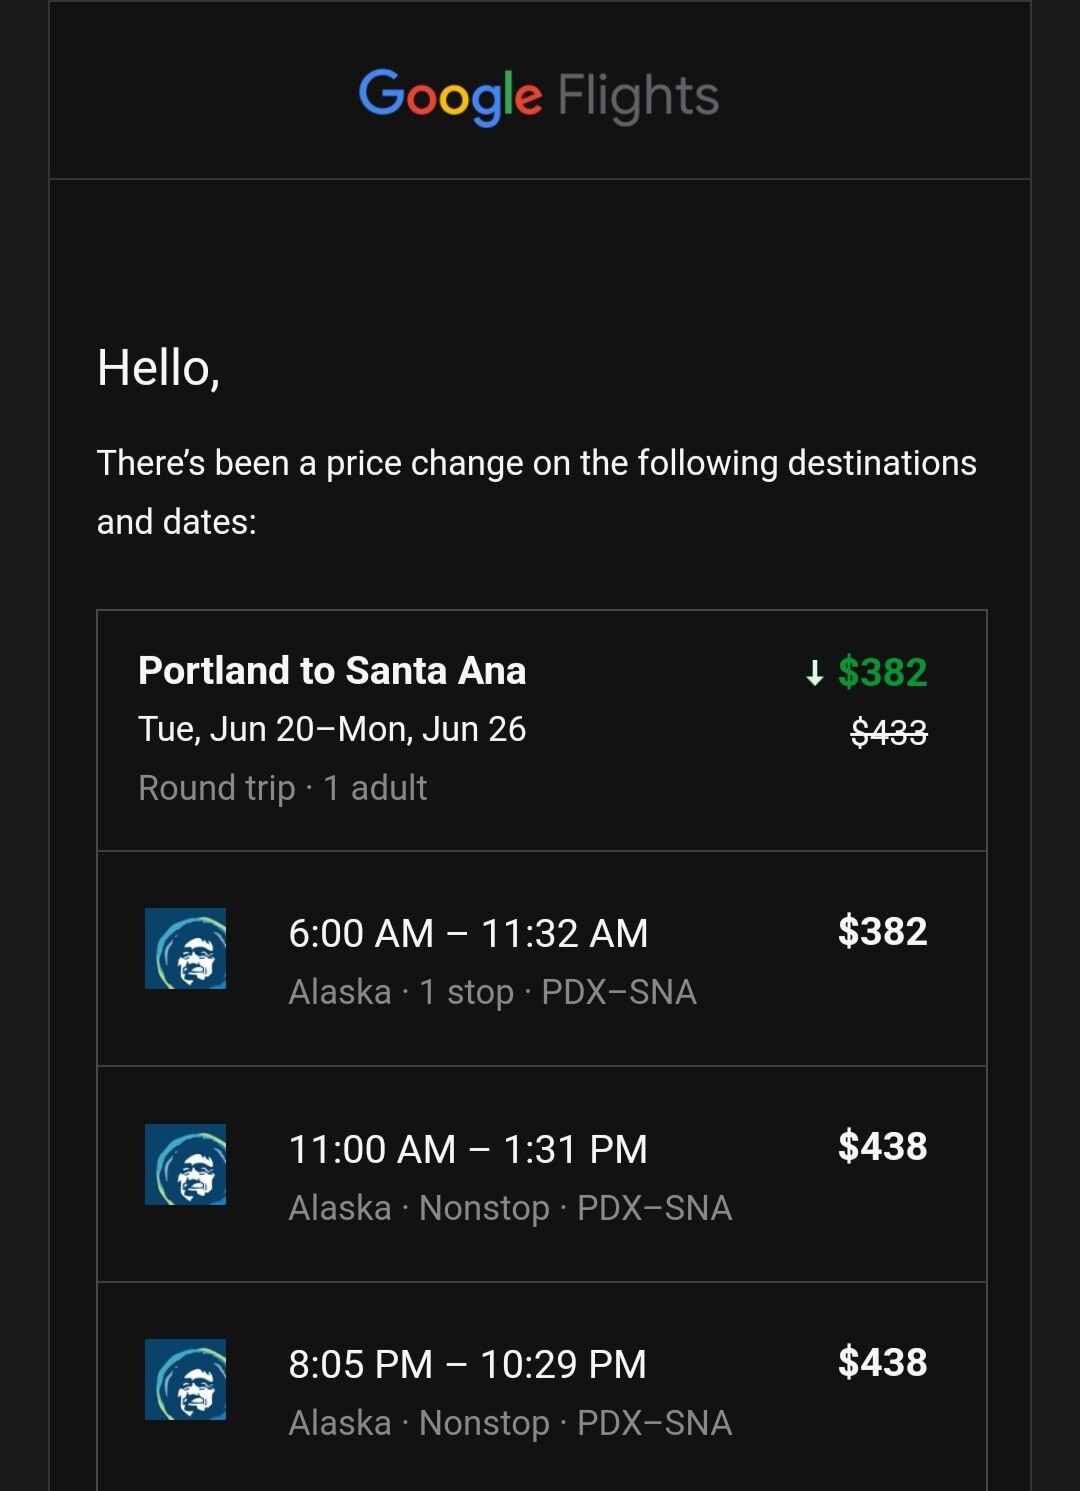Click Round trip 1 adult text
The image size is (1080, 1491).
282,788
